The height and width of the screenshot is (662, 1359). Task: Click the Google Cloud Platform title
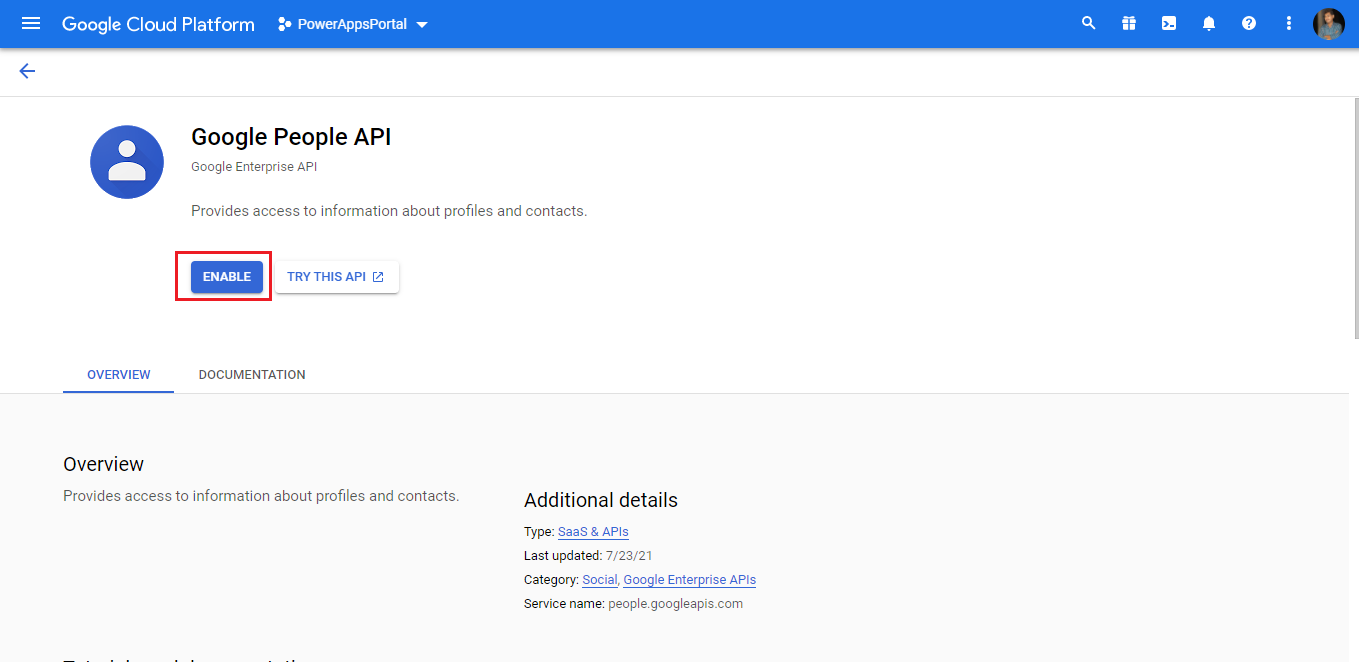click(158, 24)
